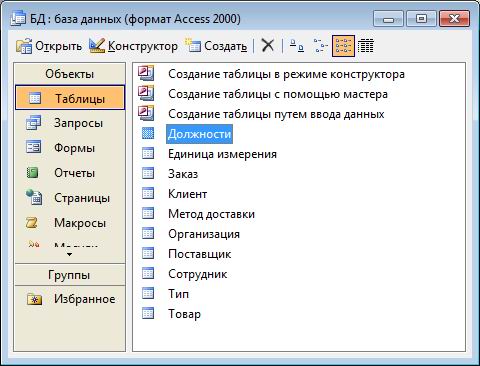Expand the objects list down arrow
Image resolution: width=480 pixels, height=366 pixels.
pyautogui.click(x=70, y=254)
